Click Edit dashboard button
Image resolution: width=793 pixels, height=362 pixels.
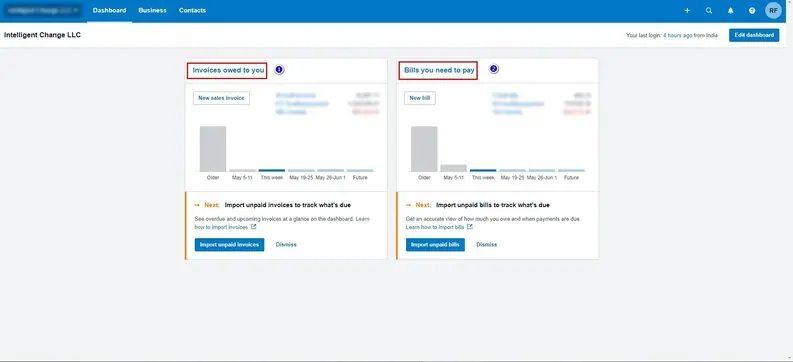point(754,35)
